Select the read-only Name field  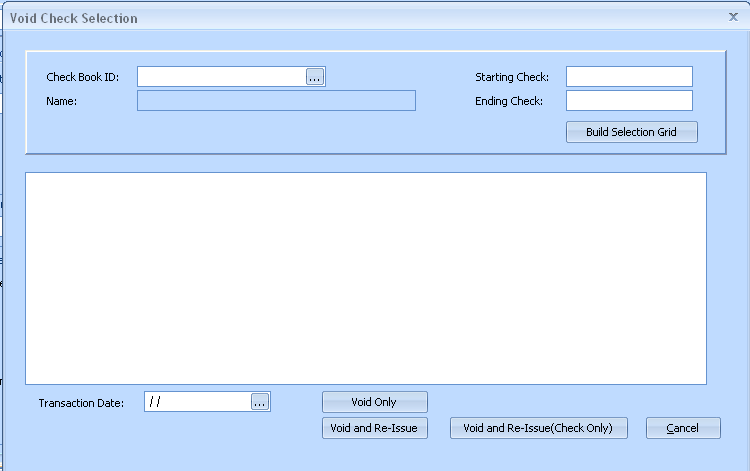coord(275,101)
